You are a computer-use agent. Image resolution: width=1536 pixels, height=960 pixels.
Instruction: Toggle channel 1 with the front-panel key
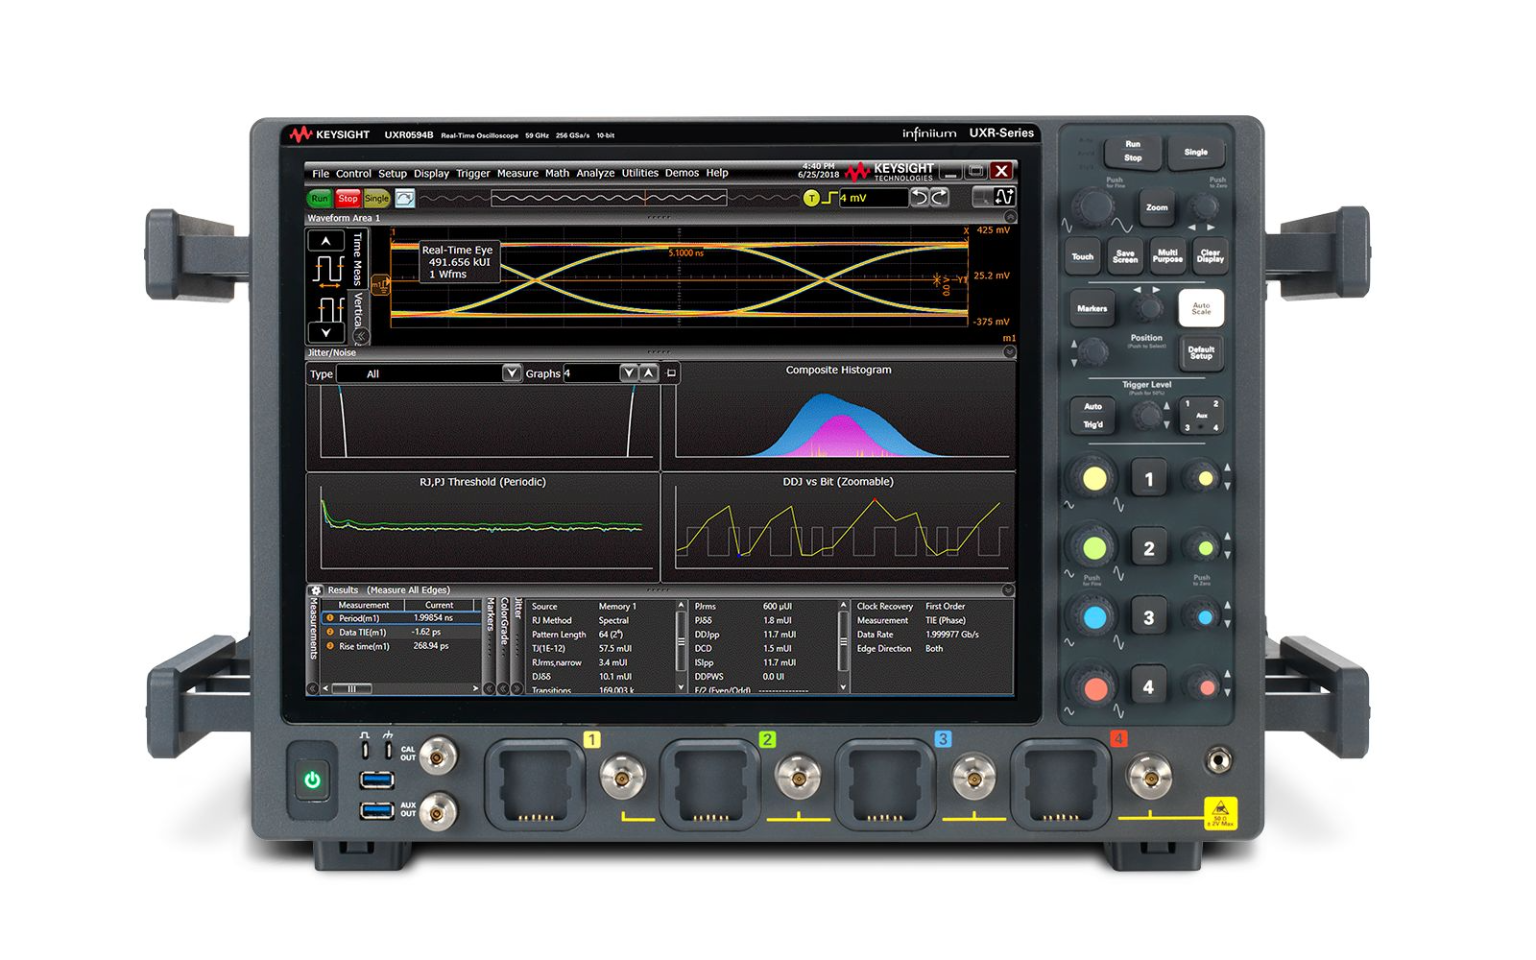click(x=1148, y=479)
